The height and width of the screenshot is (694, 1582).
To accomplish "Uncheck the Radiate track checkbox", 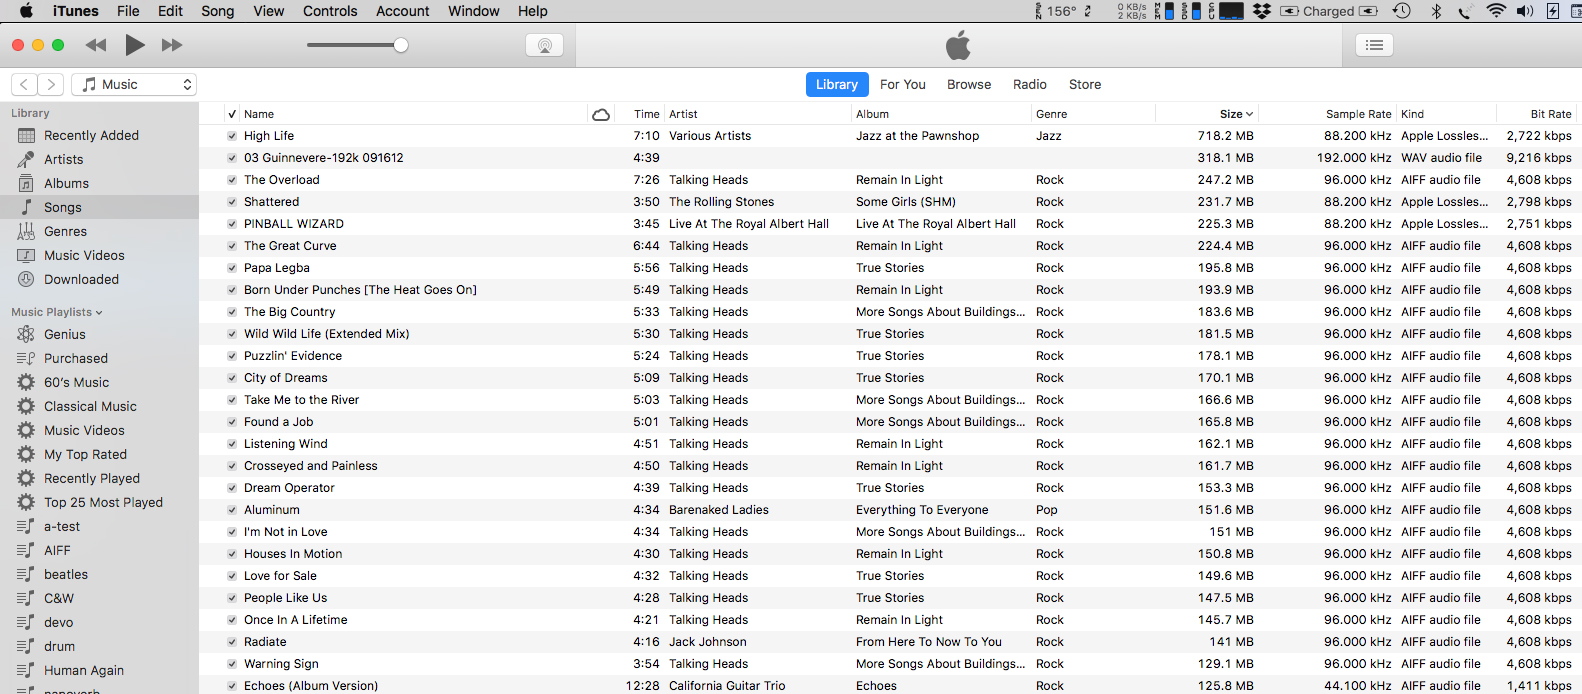I will (232, 642).
